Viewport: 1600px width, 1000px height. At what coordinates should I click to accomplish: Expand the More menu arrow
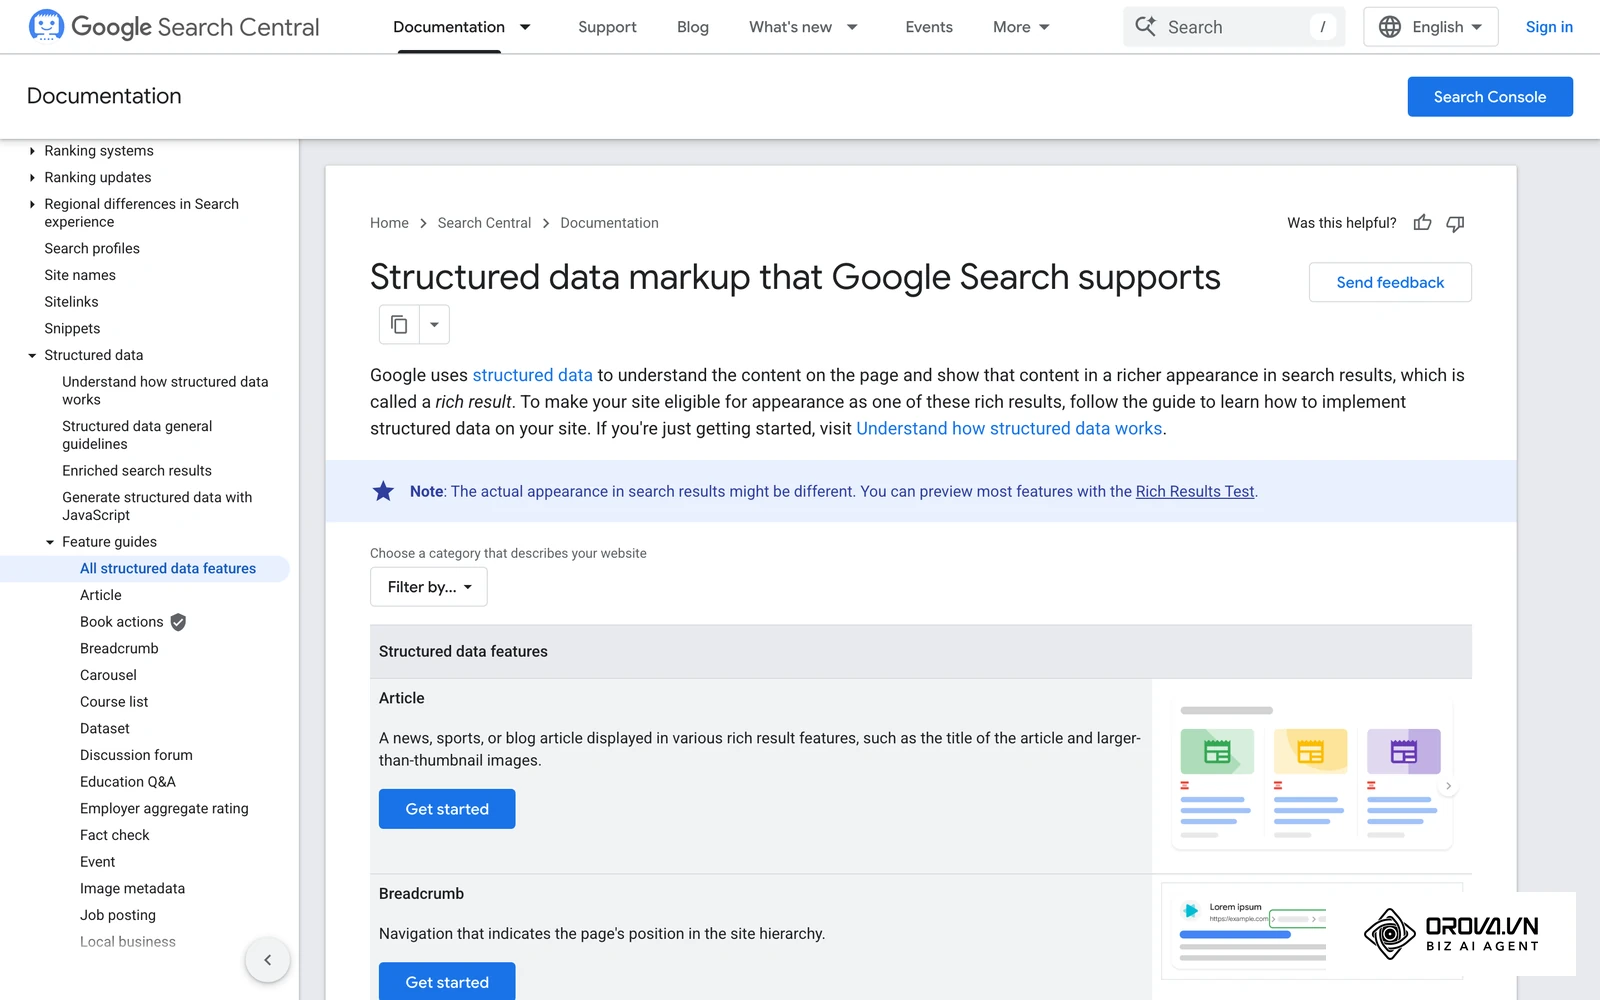pyautogui.click(x=1044, y=27)
